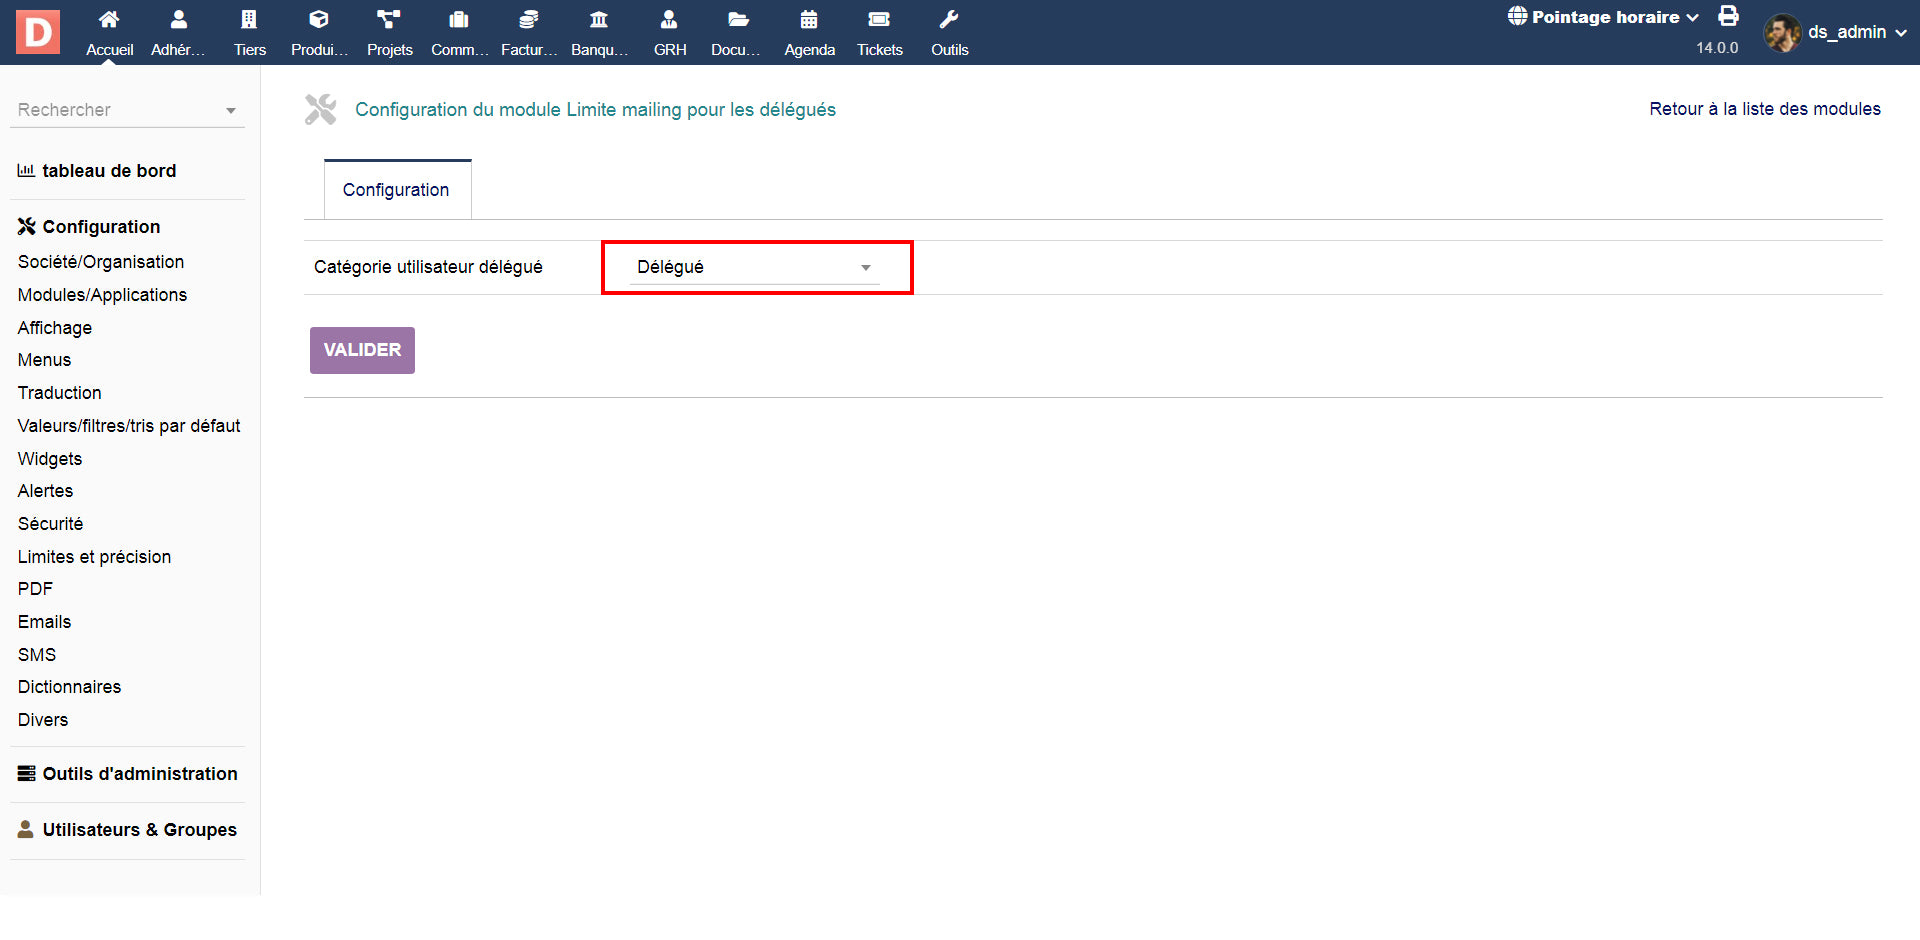Open the Adhérents module icon

coord(178,20)
